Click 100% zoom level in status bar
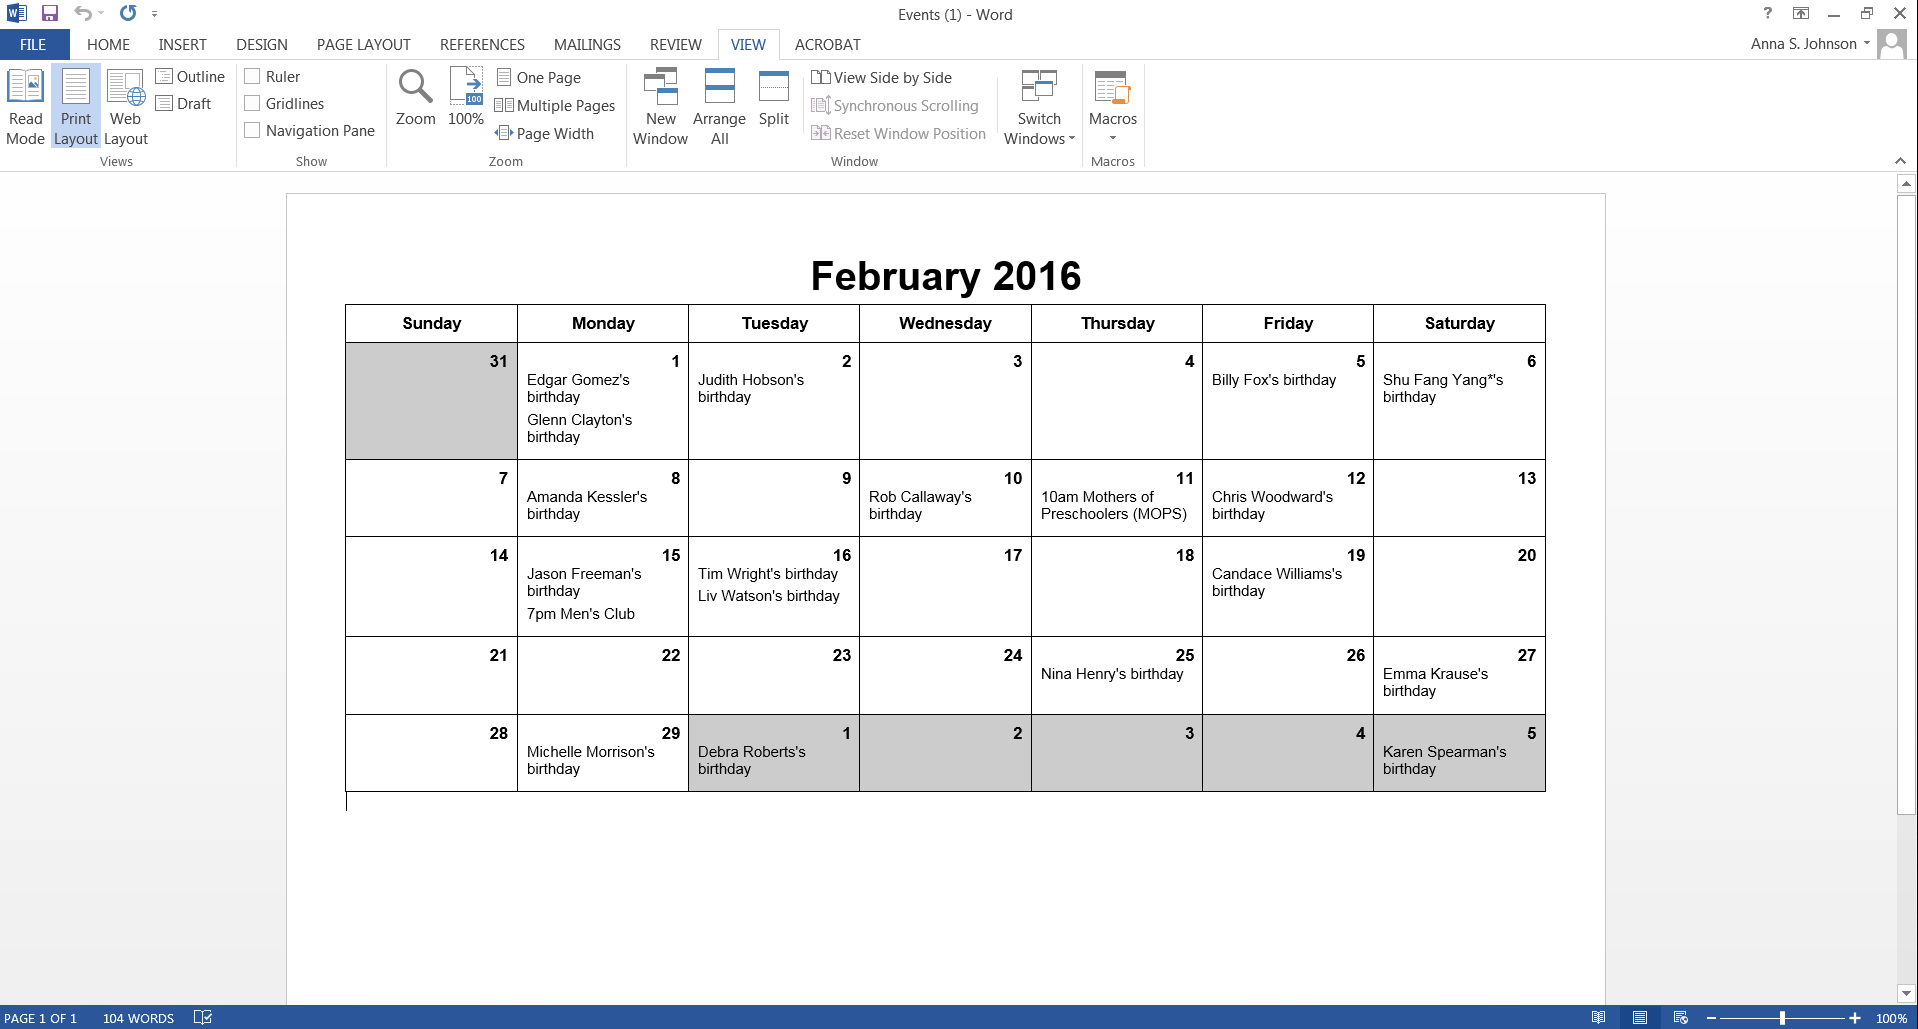The height and width of the screenshot is (1029, 1918). pos(1891,1018)
